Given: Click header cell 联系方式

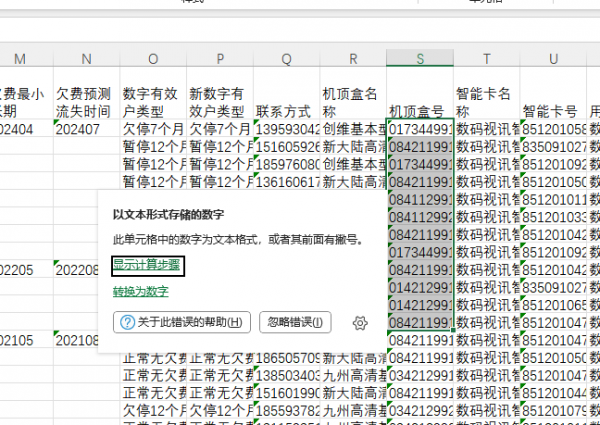Looking at the screenshot, I should [286, 93].
